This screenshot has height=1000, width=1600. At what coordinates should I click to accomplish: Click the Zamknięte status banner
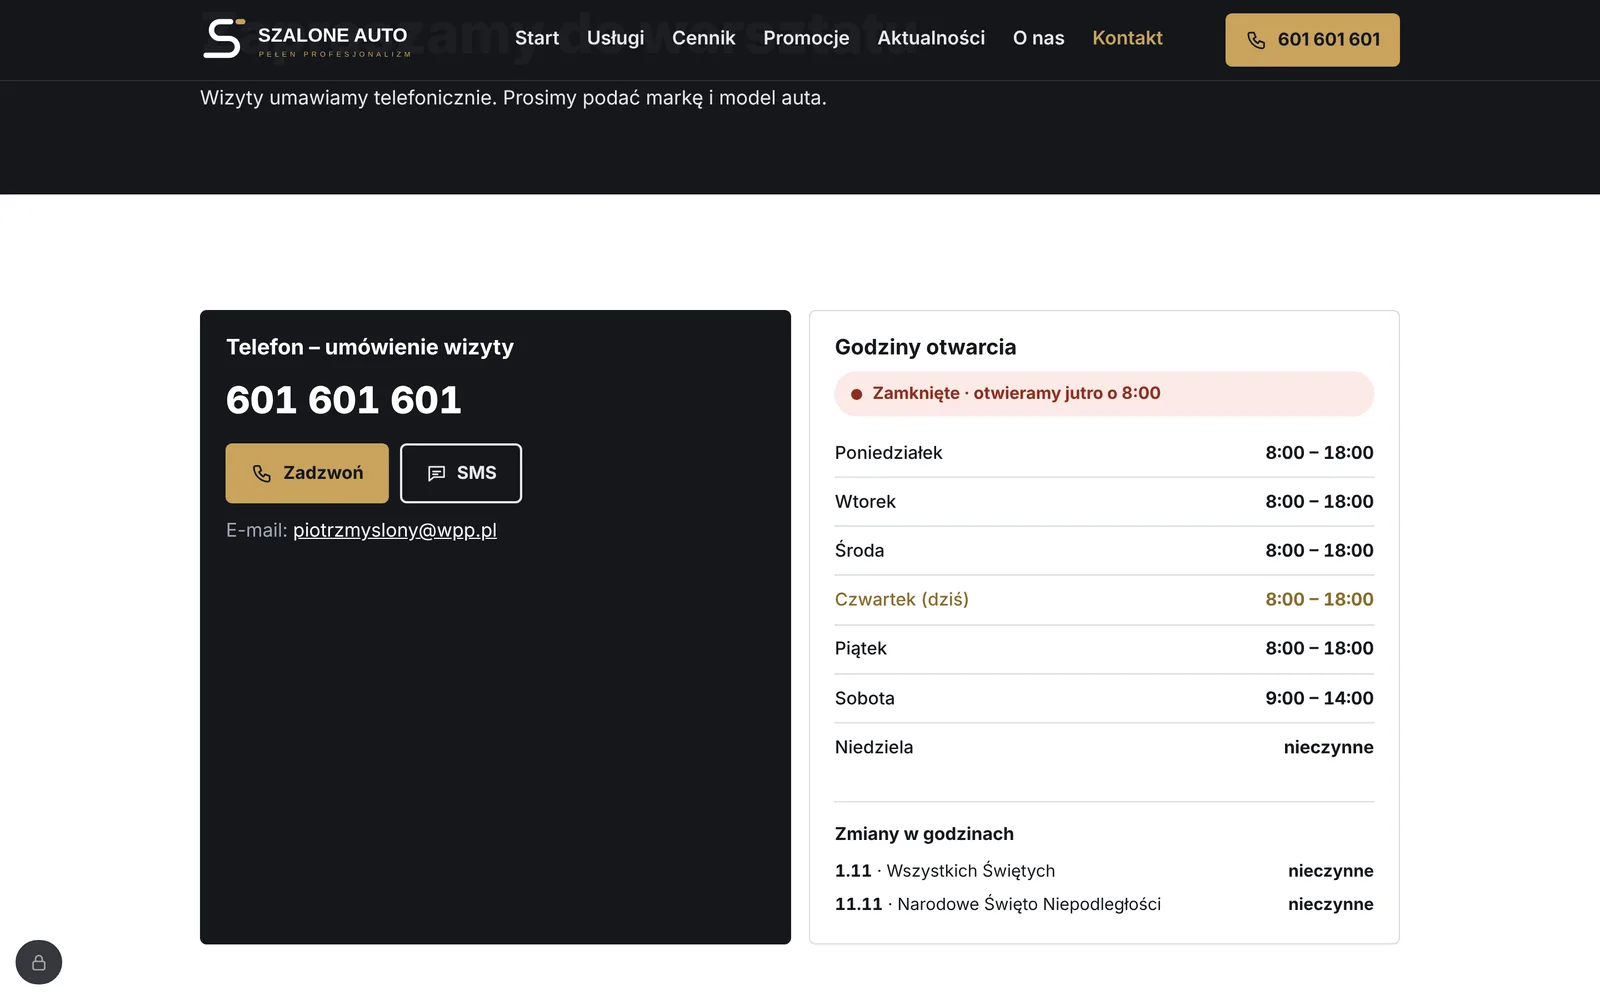[x=1104, y=394]
